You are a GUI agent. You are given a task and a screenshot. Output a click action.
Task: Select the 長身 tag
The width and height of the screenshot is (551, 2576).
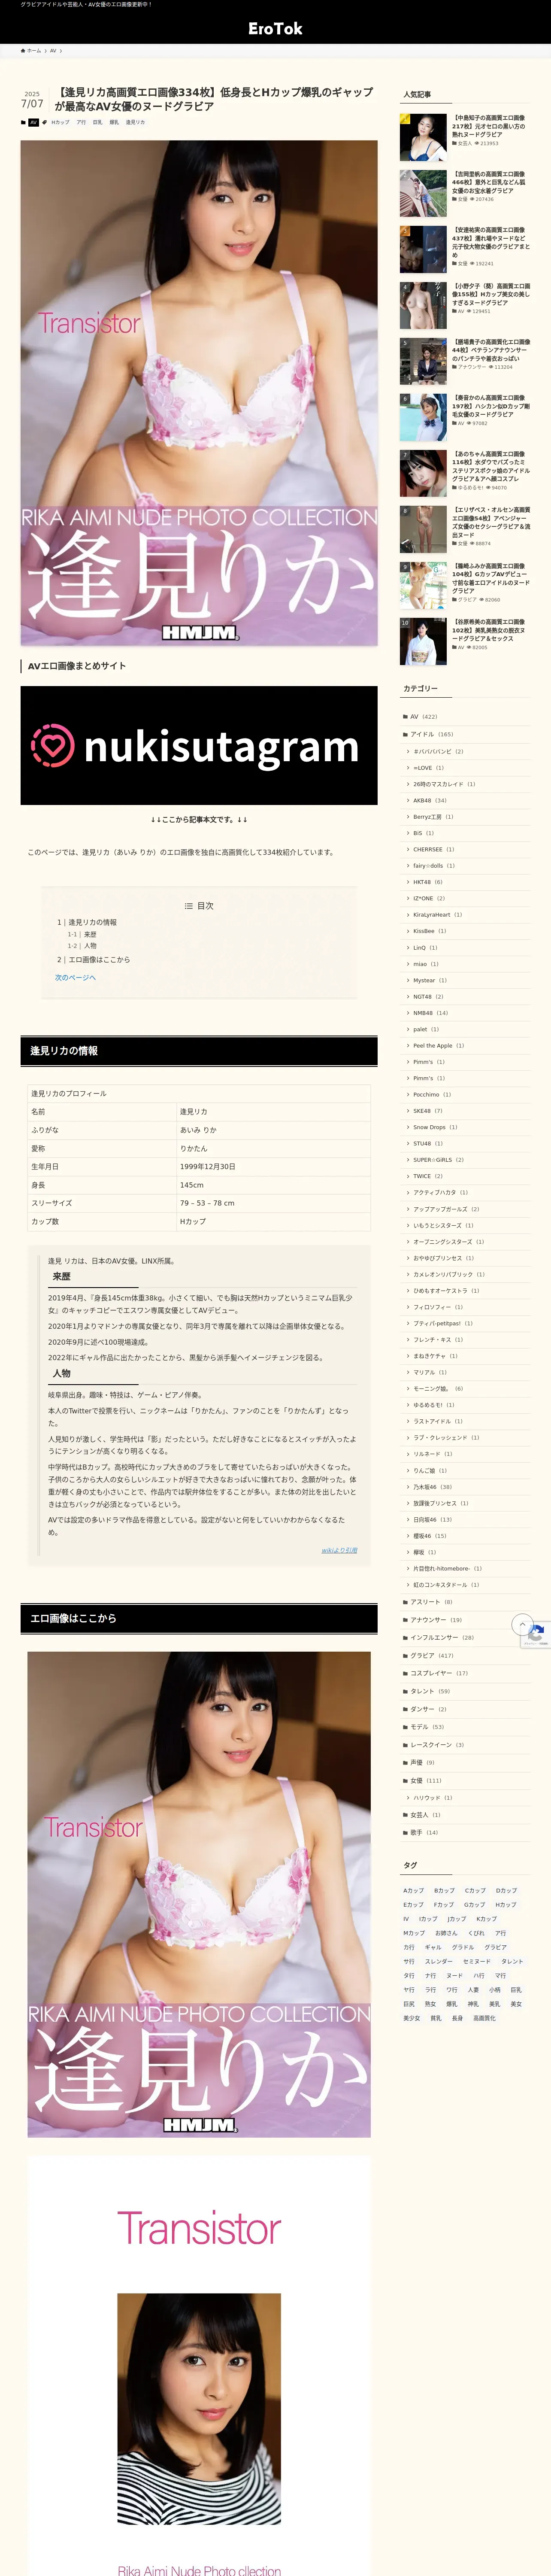tap(457, 2018)
